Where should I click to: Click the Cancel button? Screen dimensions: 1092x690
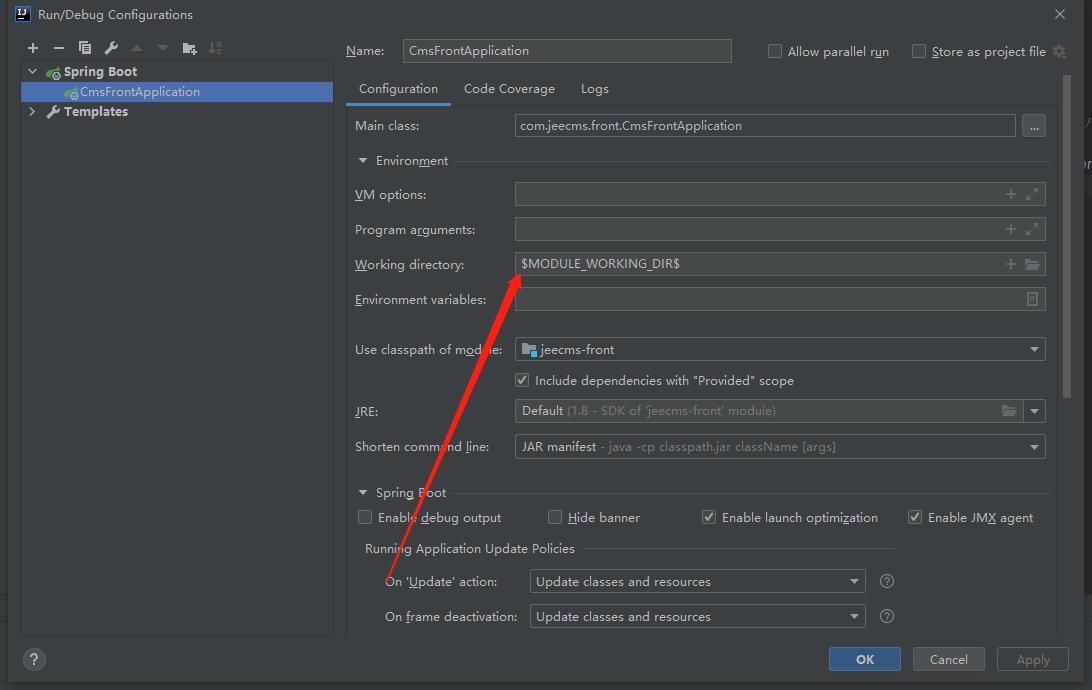pyautogui.click(x=948, y=659)
